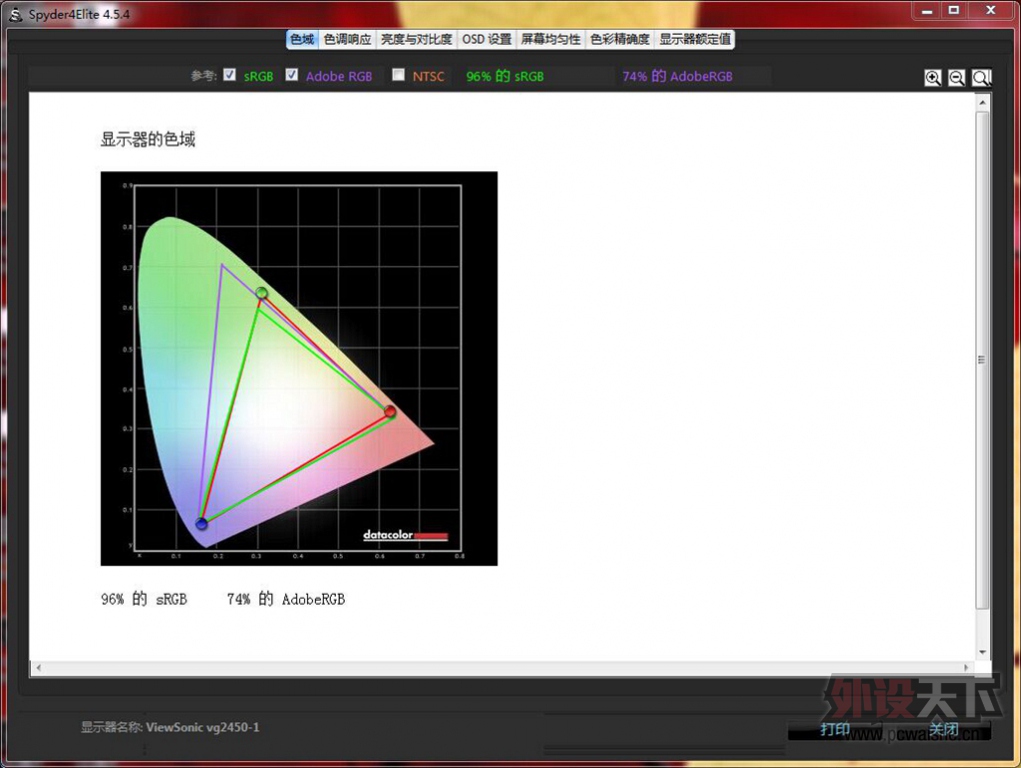Click the zoom-to-fit magnifier icon
This screenshot has width=1021, height=768.
coord(981,78)
